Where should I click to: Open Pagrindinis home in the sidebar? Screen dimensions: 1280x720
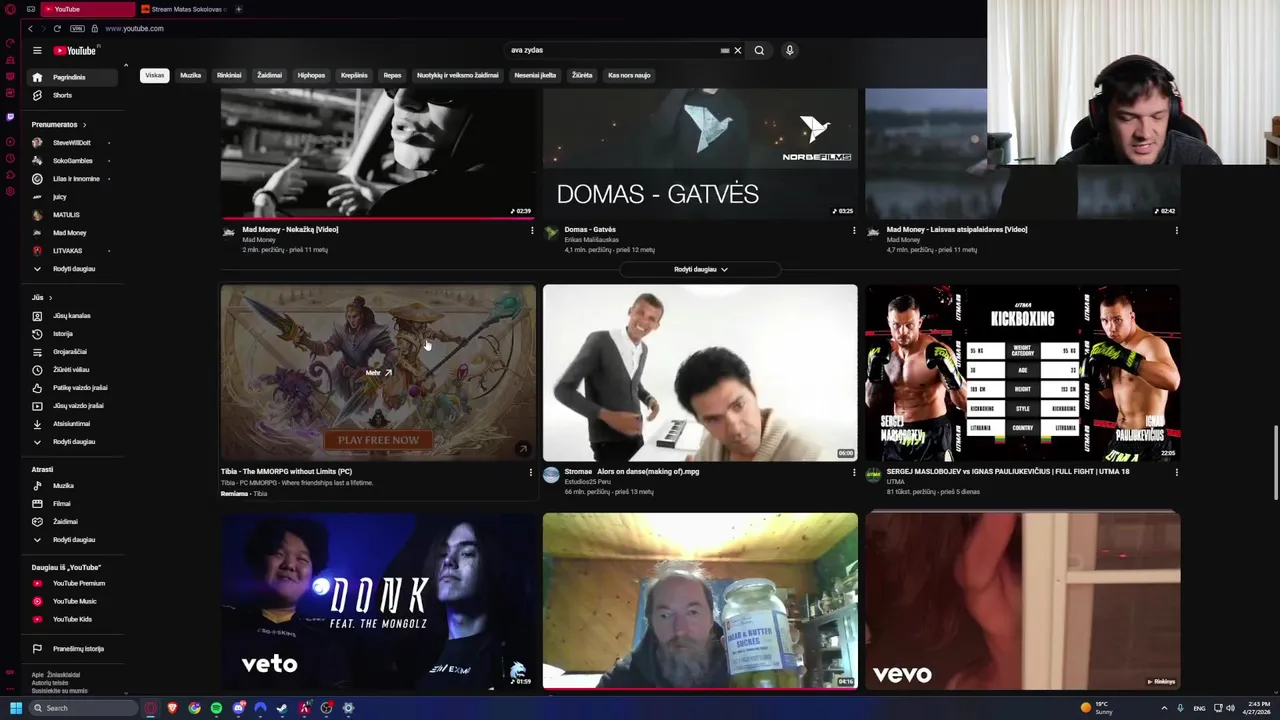tap(72, 77)
